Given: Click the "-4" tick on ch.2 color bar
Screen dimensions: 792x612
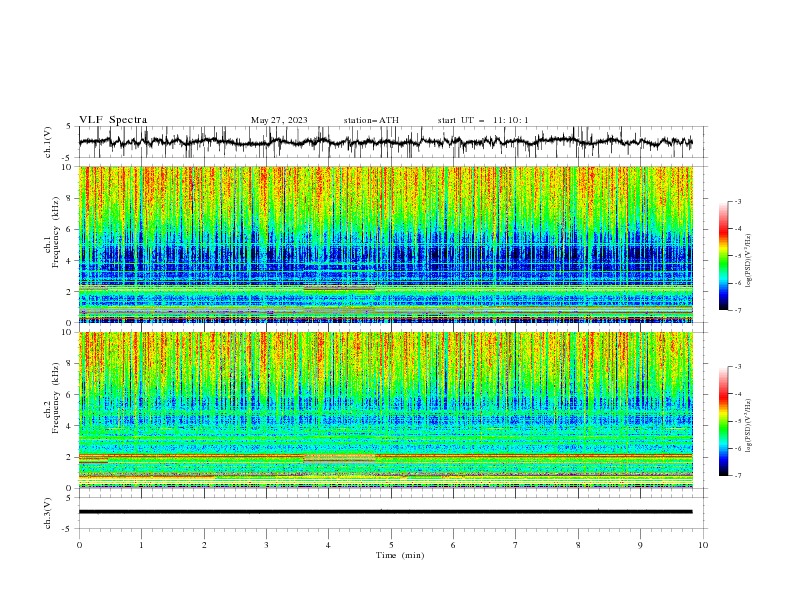Looking at the screenshot, I should 737,394.
